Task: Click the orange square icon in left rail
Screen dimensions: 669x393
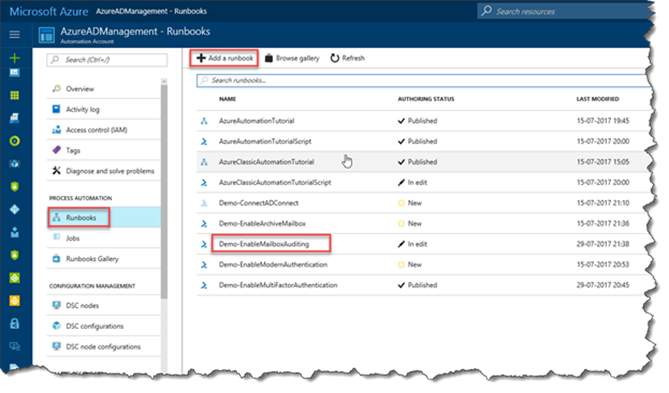Action: (15, 300)
